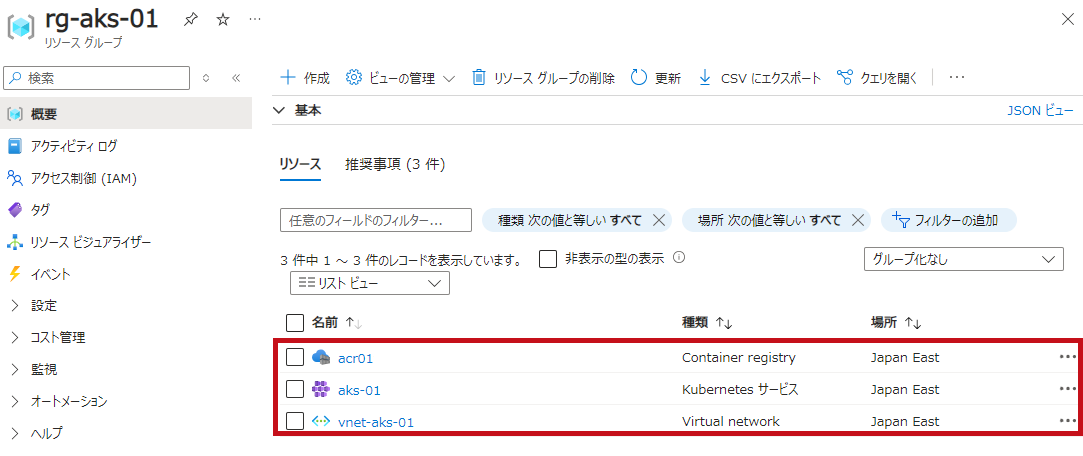Refresh the list with 更新
The height and width of the screenshot is (456, 1083).
point(656,78)
